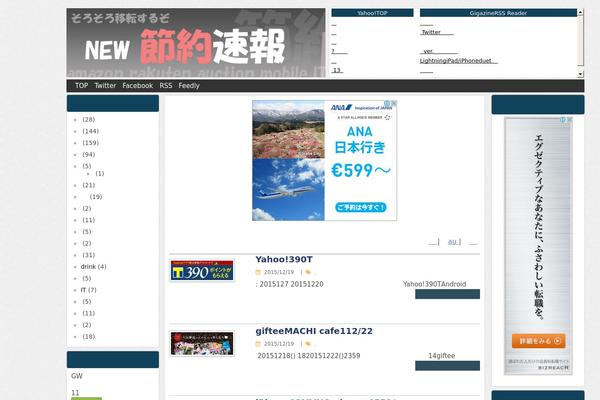Click the 2015/12/19 date of gifteeMACHI article

click(x=279, y=344)
